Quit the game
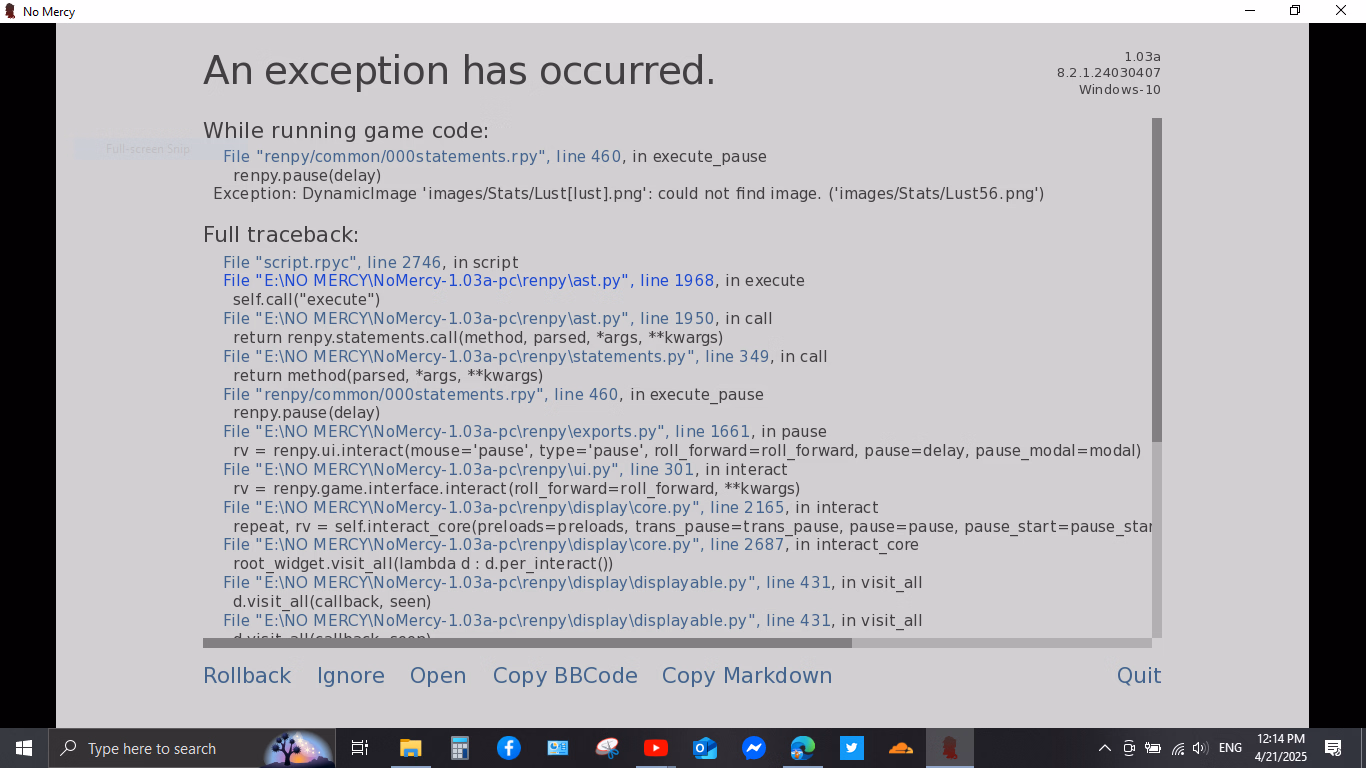Image resolution: width=1366 pixels, height=768 pixels. tap(1139, 676)
